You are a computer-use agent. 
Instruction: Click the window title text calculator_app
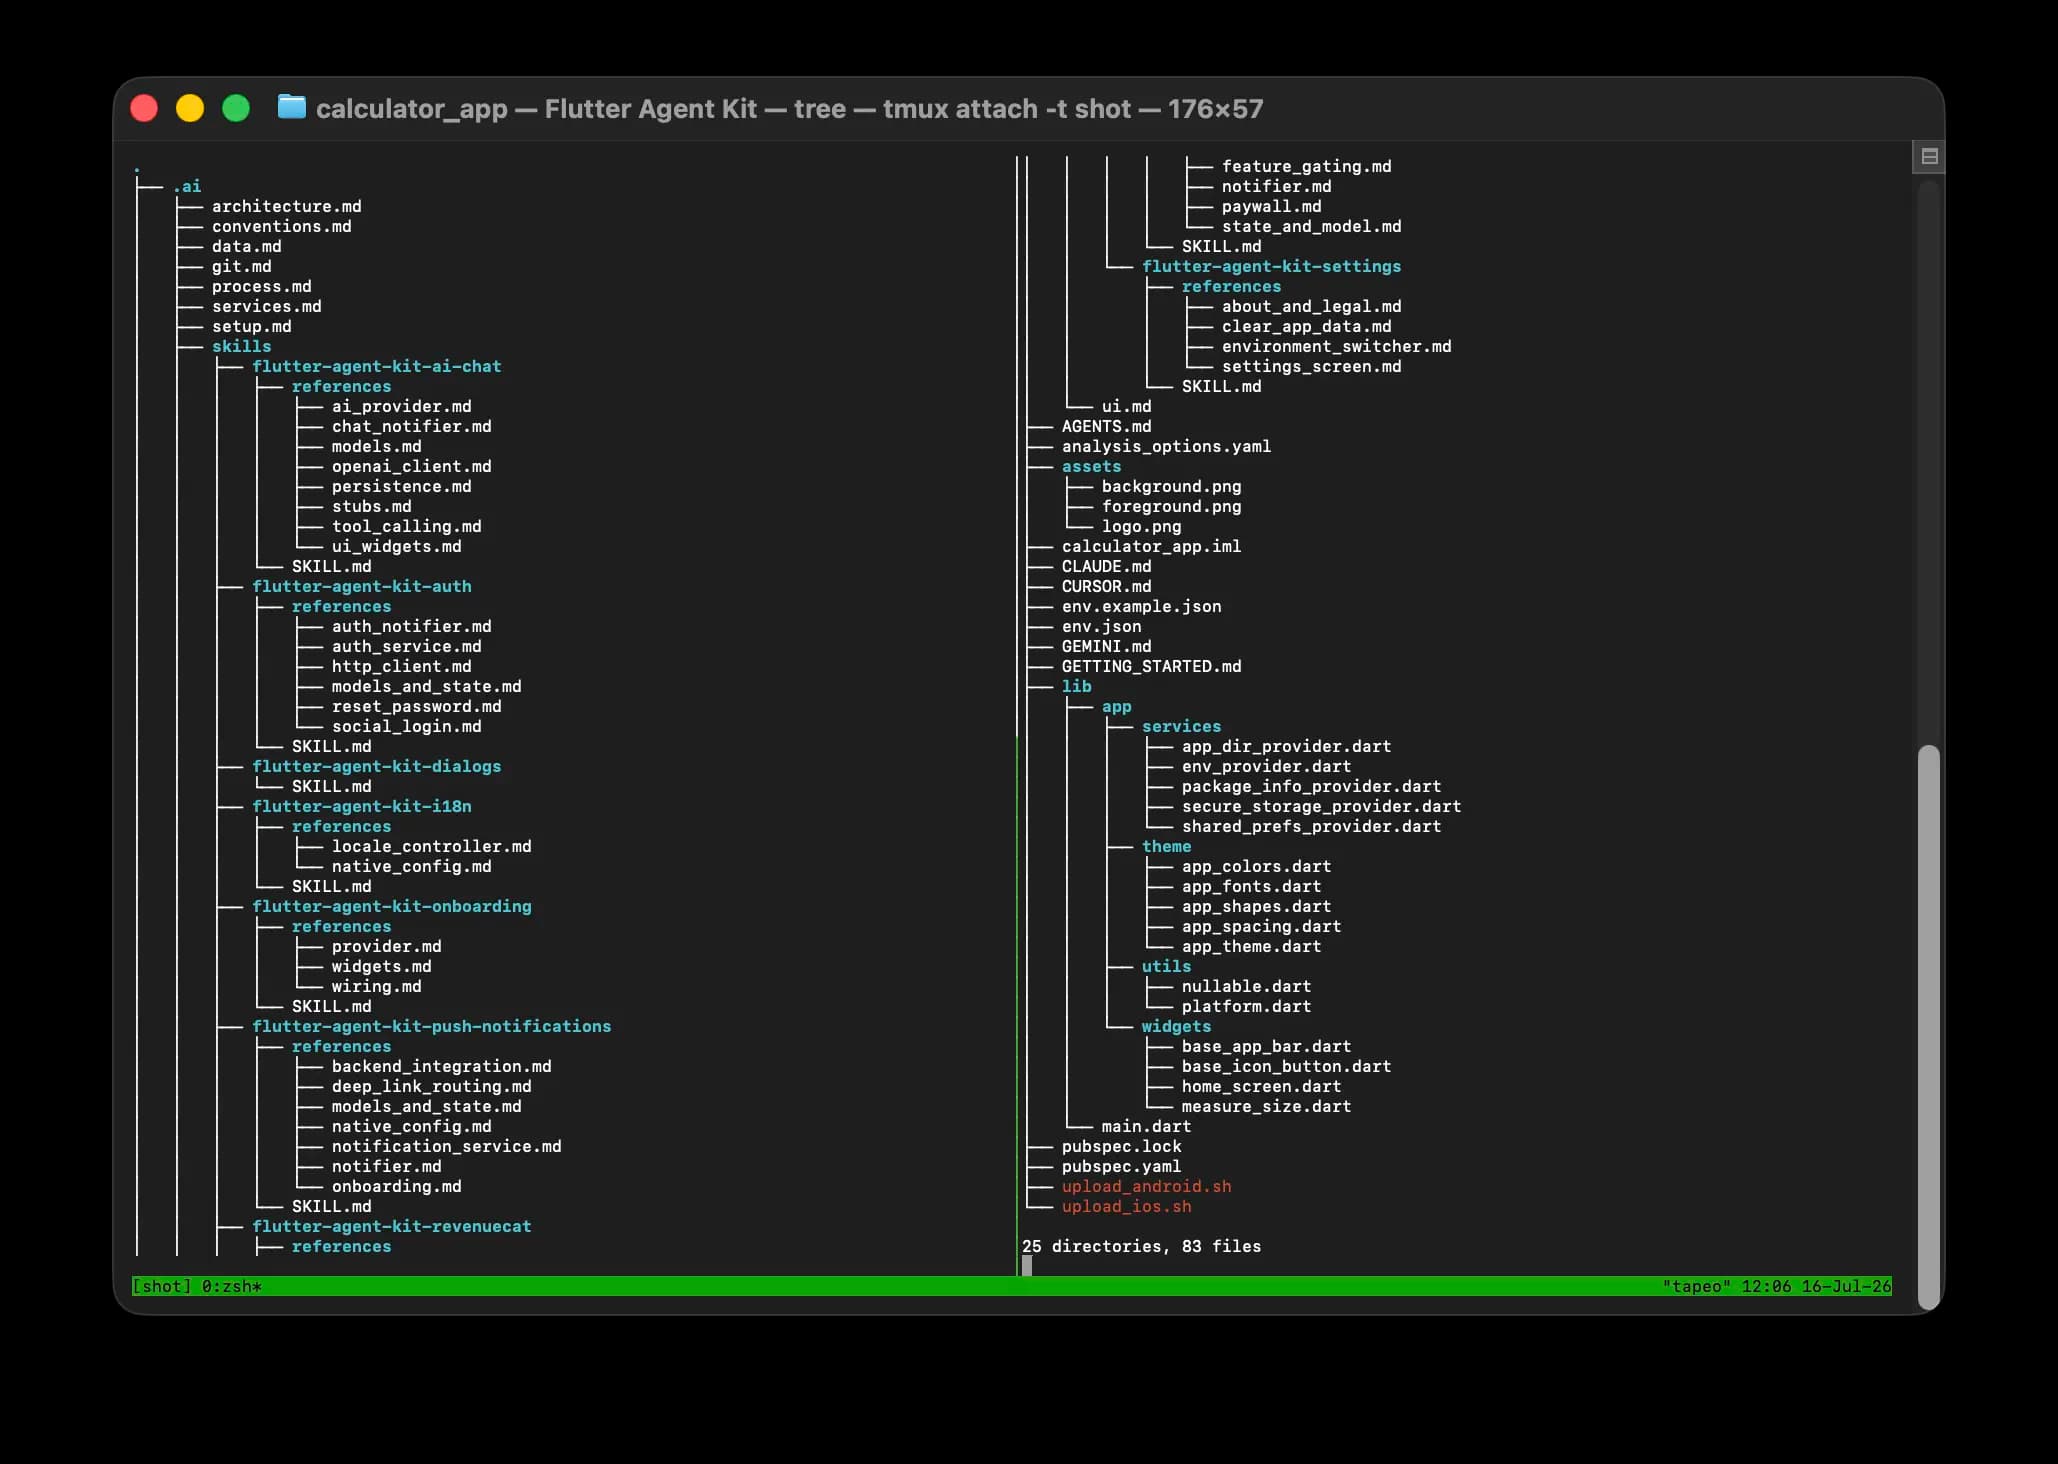click(x=412, y=109)
